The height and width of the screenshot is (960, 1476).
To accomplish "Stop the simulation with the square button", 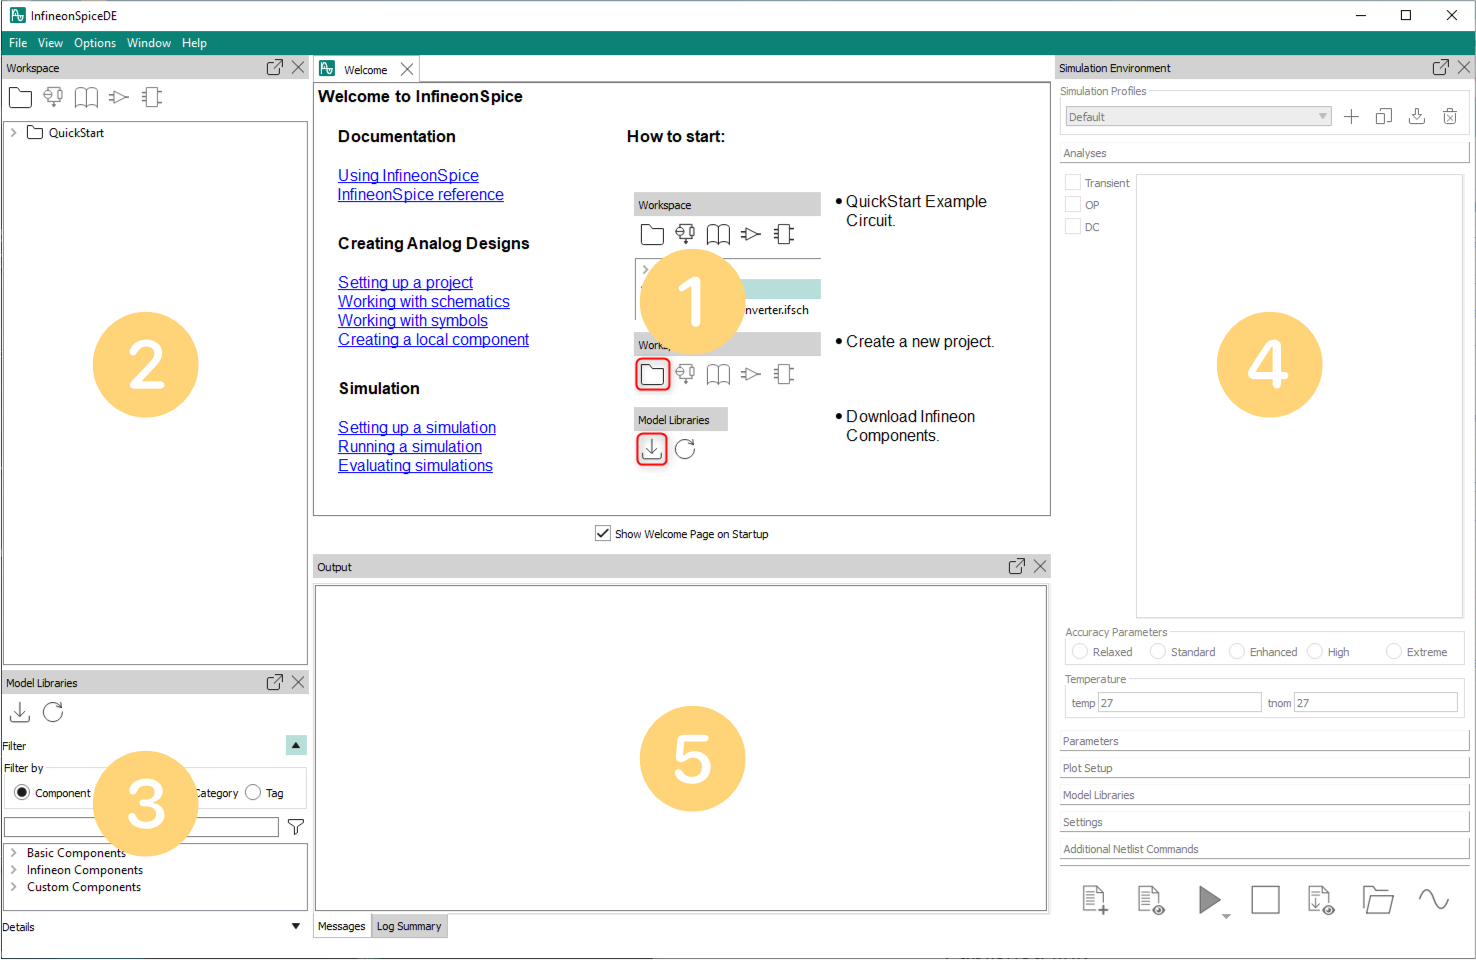I will 1266,900.
